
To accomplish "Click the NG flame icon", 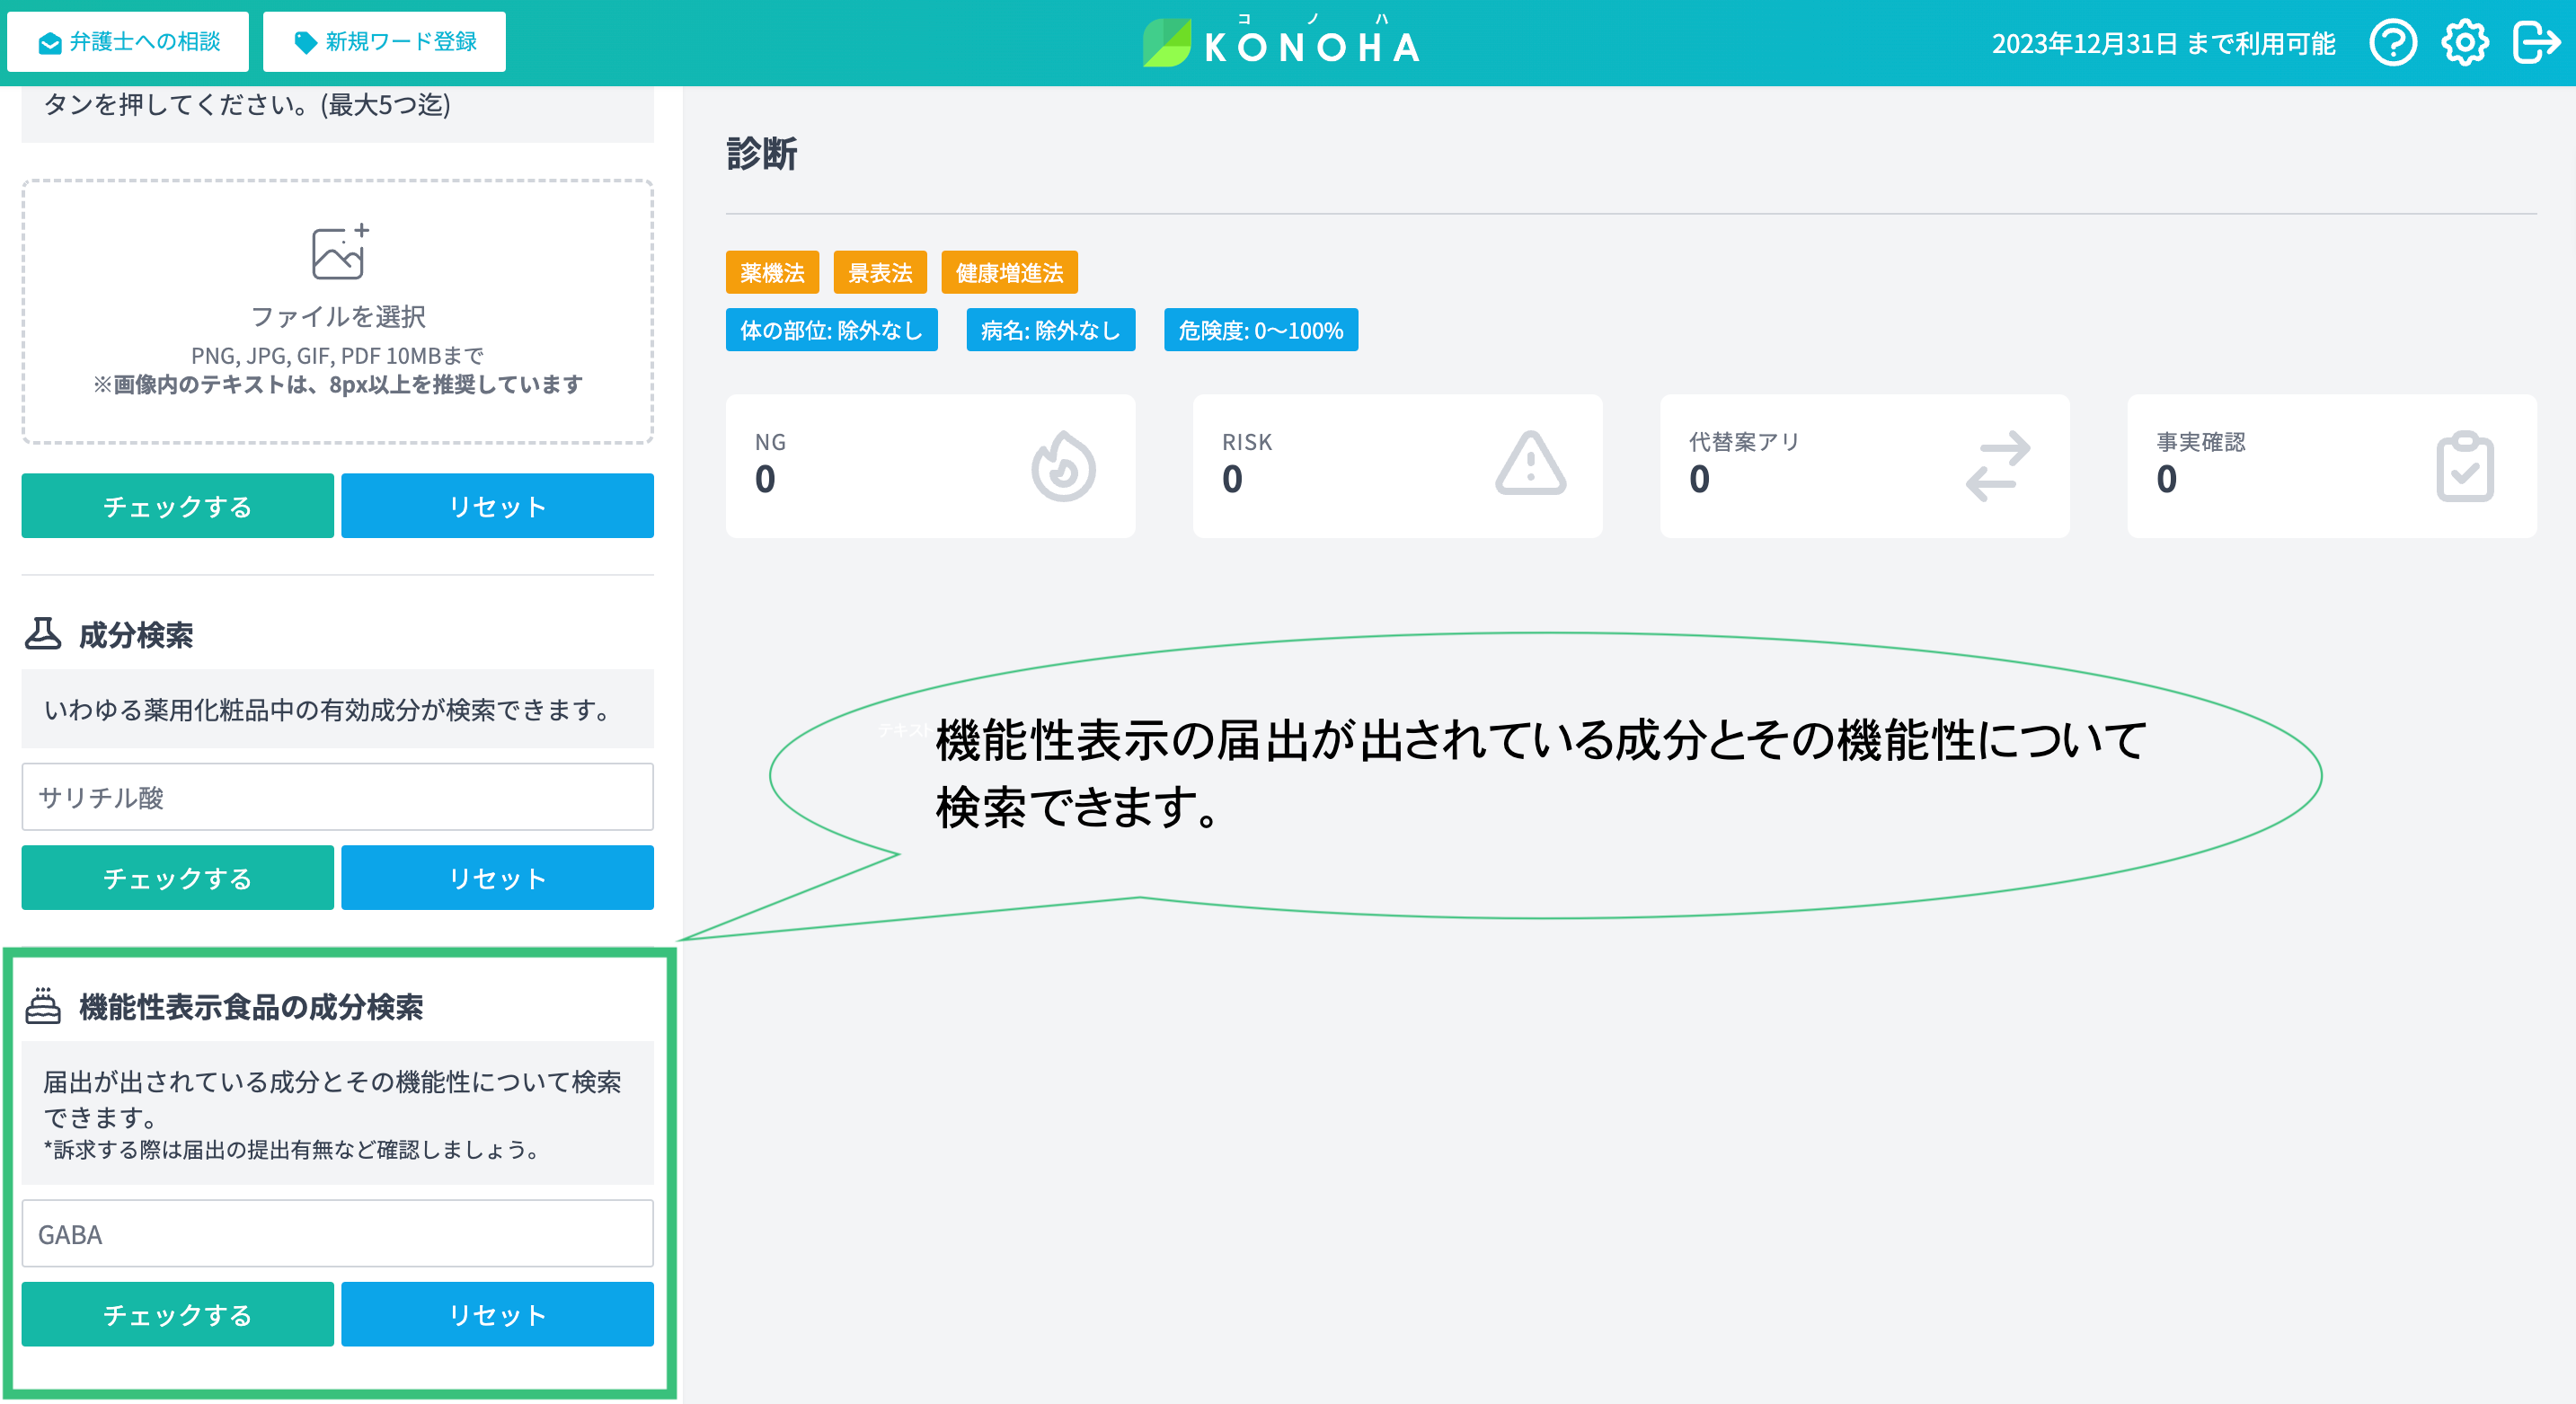I will (x=1062, y=466).
